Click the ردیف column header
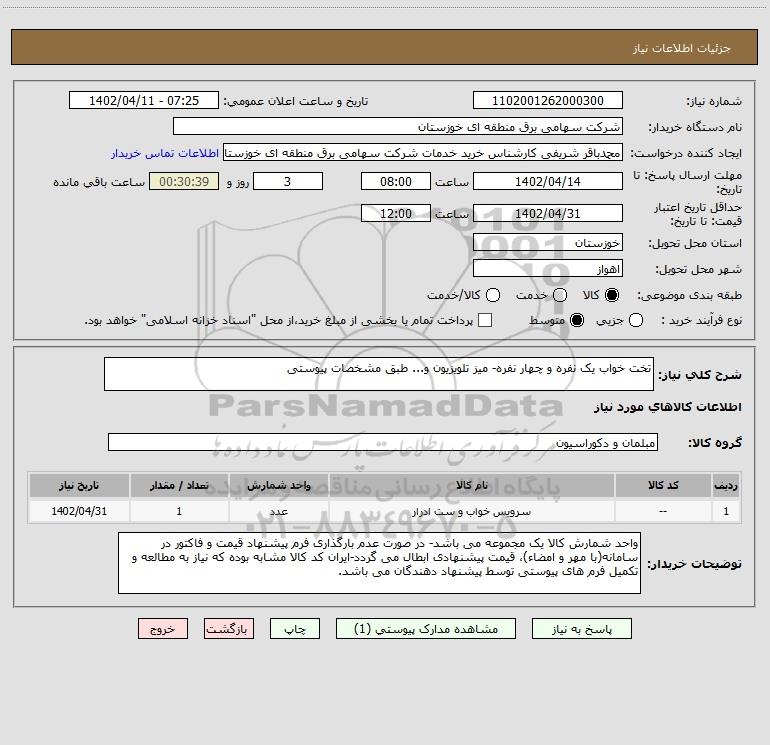The height and width of the screenshot is (745, 770). (x=726, y=485)
